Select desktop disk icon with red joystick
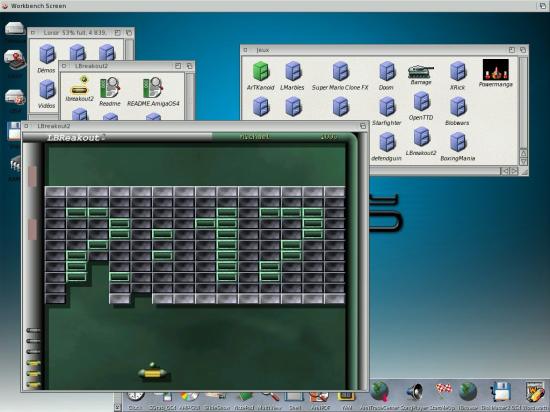Image resolution: width=550 pixels, height=412 pixels. click(14, 60)
